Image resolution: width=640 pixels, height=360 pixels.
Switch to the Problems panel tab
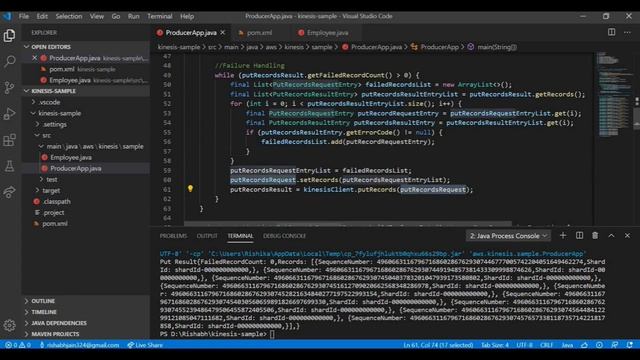(x=173, y=236)
